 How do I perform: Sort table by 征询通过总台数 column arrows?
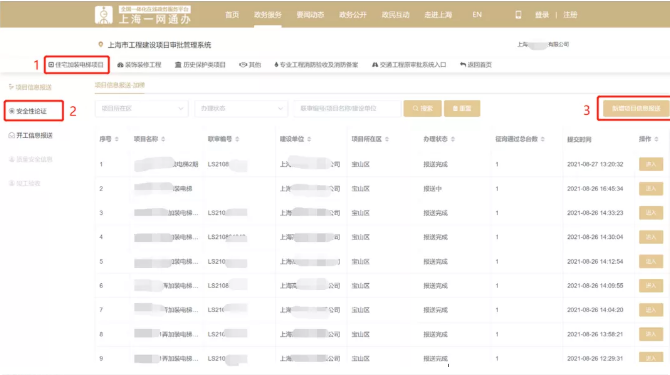[x=543, y=139]
